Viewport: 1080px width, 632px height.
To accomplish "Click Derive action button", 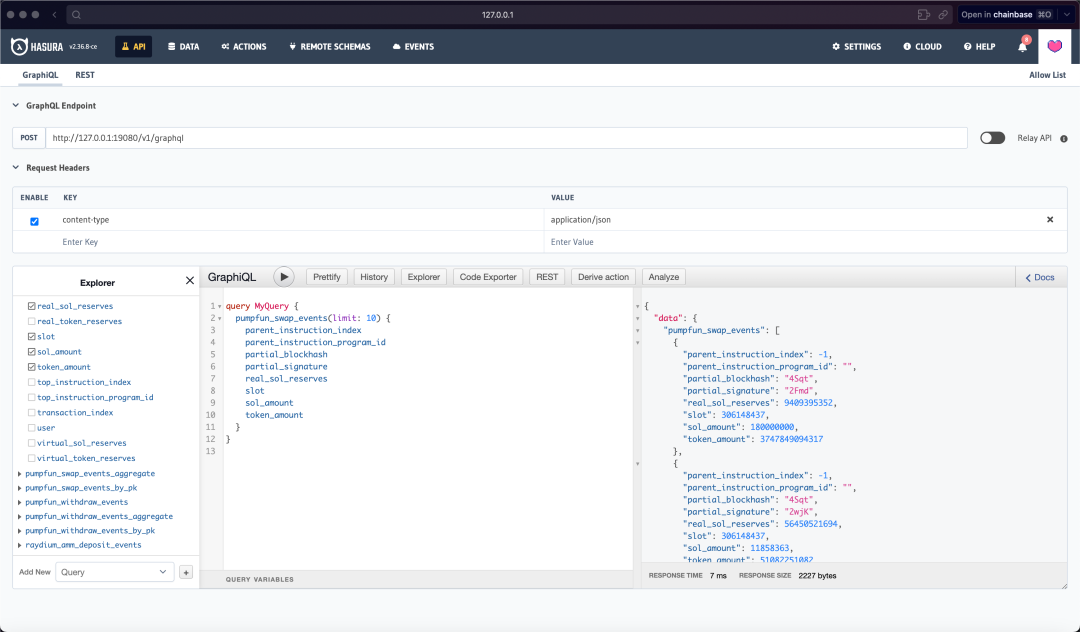I will tap(603, 277).
